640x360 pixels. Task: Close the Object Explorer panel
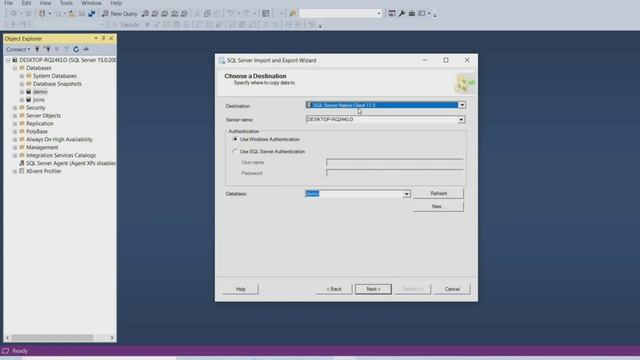click(x=111, y=38)
